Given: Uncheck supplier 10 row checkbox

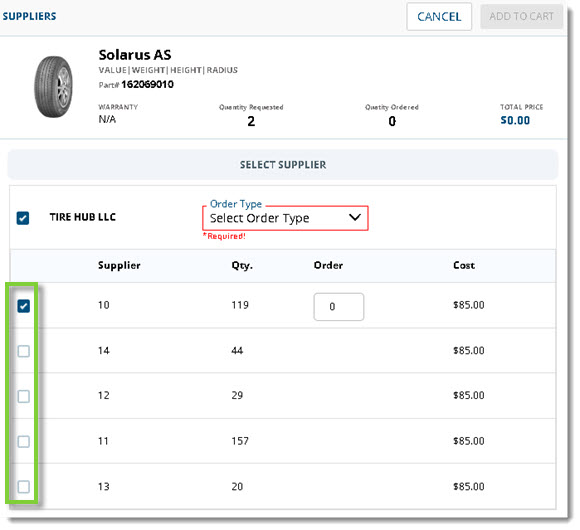Looking at the screenshot, I should point(24,306).
